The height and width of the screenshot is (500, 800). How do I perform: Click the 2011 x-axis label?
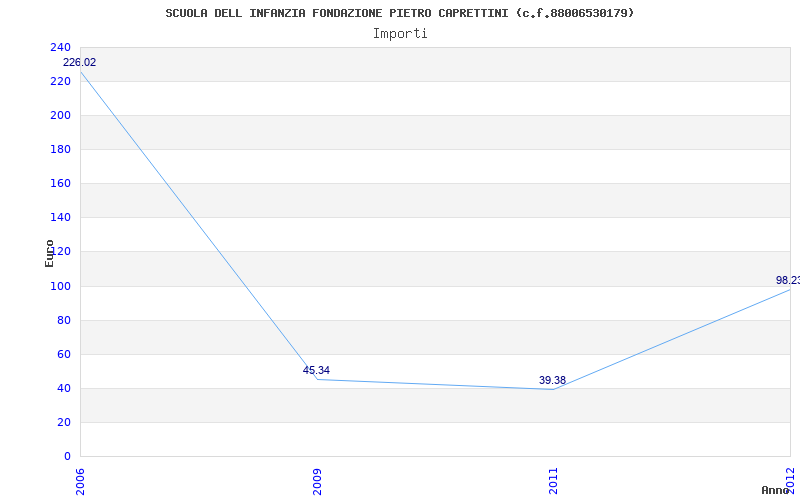coord(553,482)
